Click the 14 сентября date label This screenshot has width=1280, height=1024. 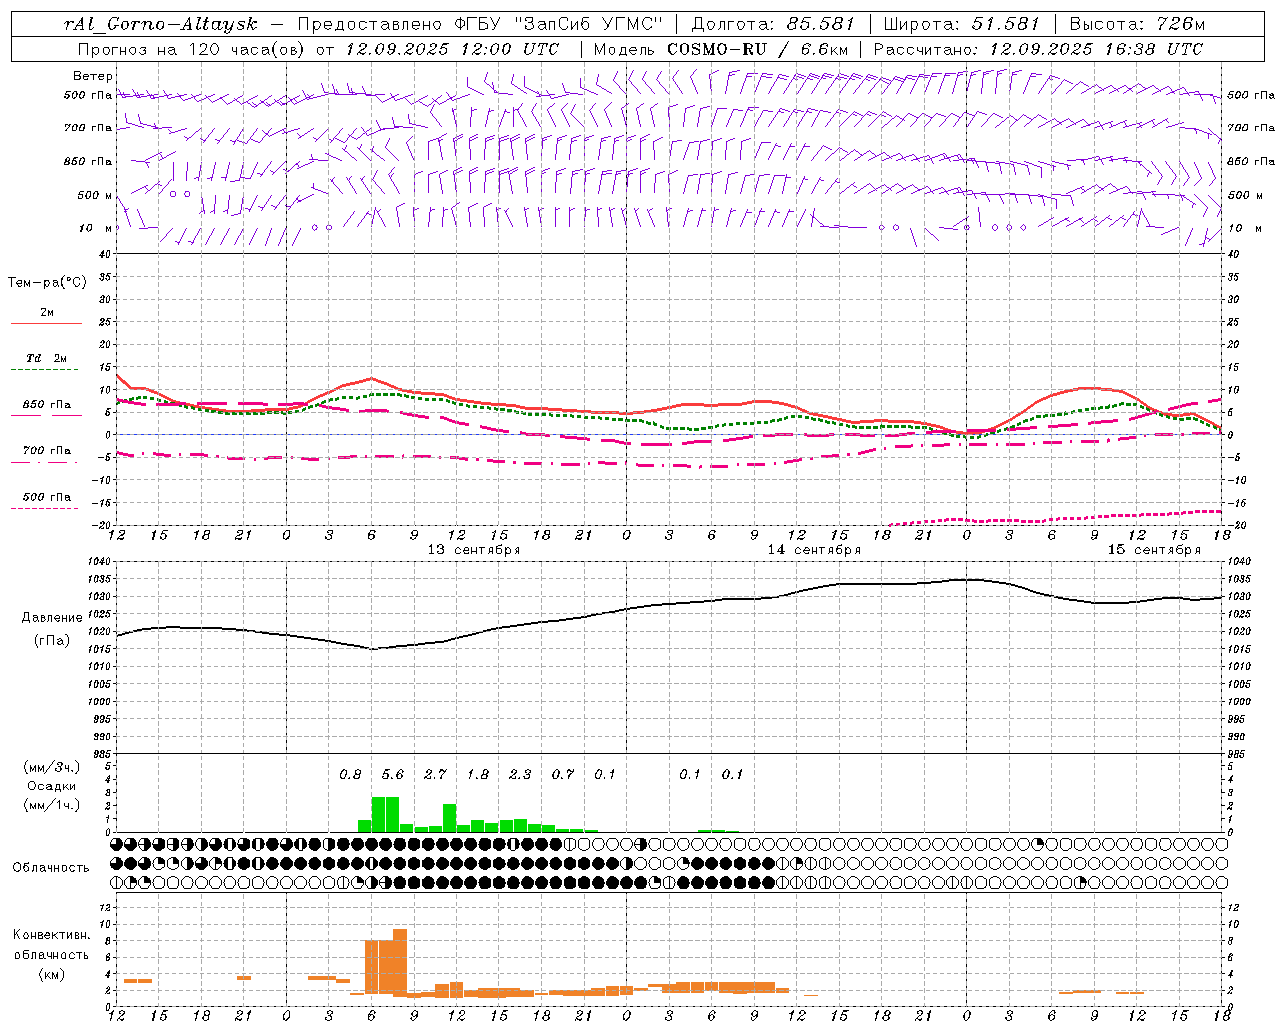[x=814, y=550]
